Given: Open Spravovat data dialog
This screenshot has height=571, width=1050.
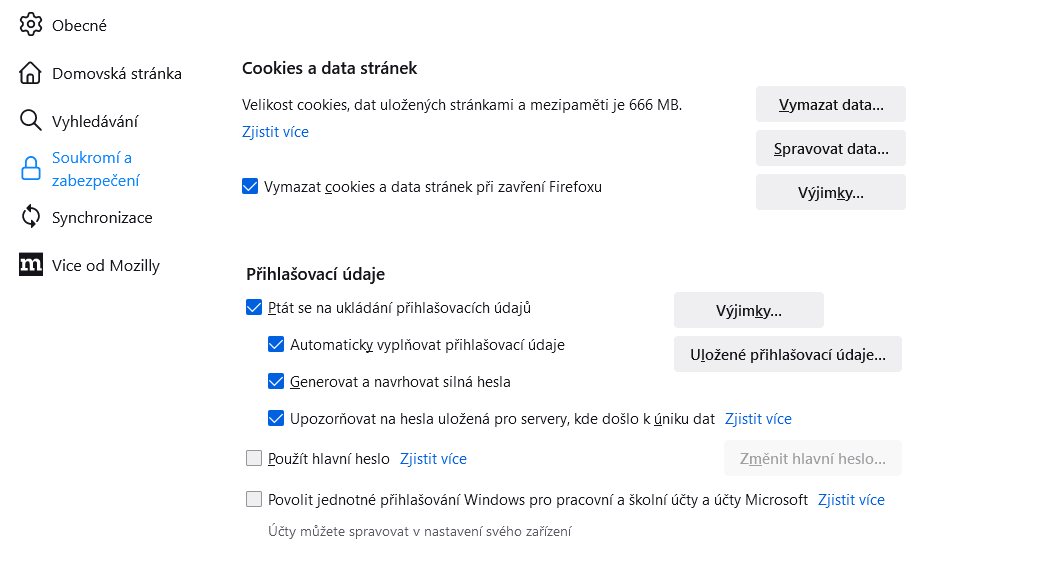Looking at the screenshot, I should coord(830,149).
